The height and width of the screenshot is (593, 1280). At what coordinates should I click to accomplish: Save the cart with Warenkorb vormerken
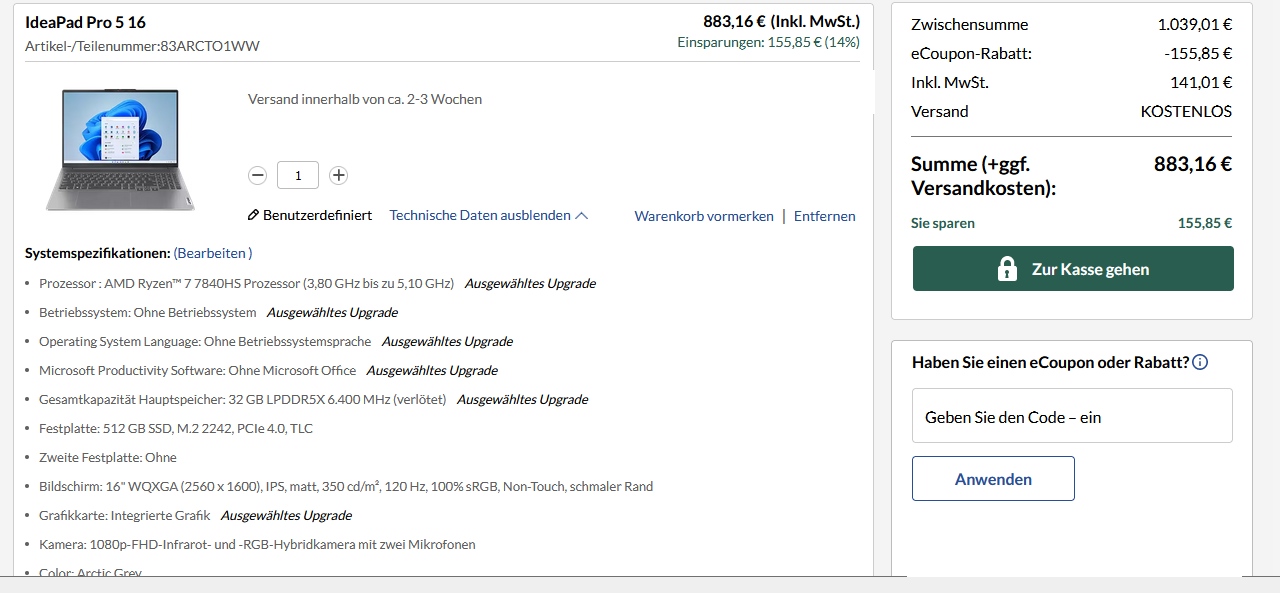[x=704, y=216]
